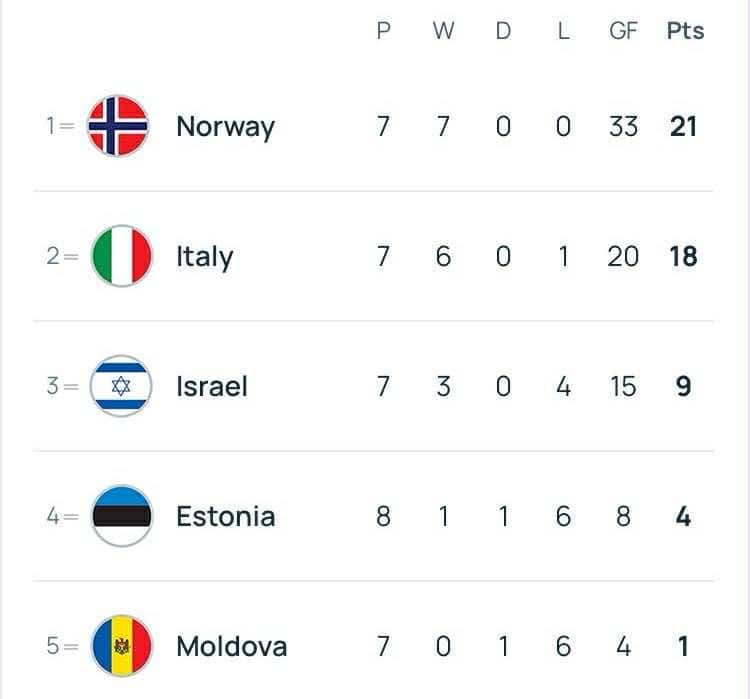Click the L column header
The width and height of the screenshot is (750, 699).
click(x=563, y=31)
